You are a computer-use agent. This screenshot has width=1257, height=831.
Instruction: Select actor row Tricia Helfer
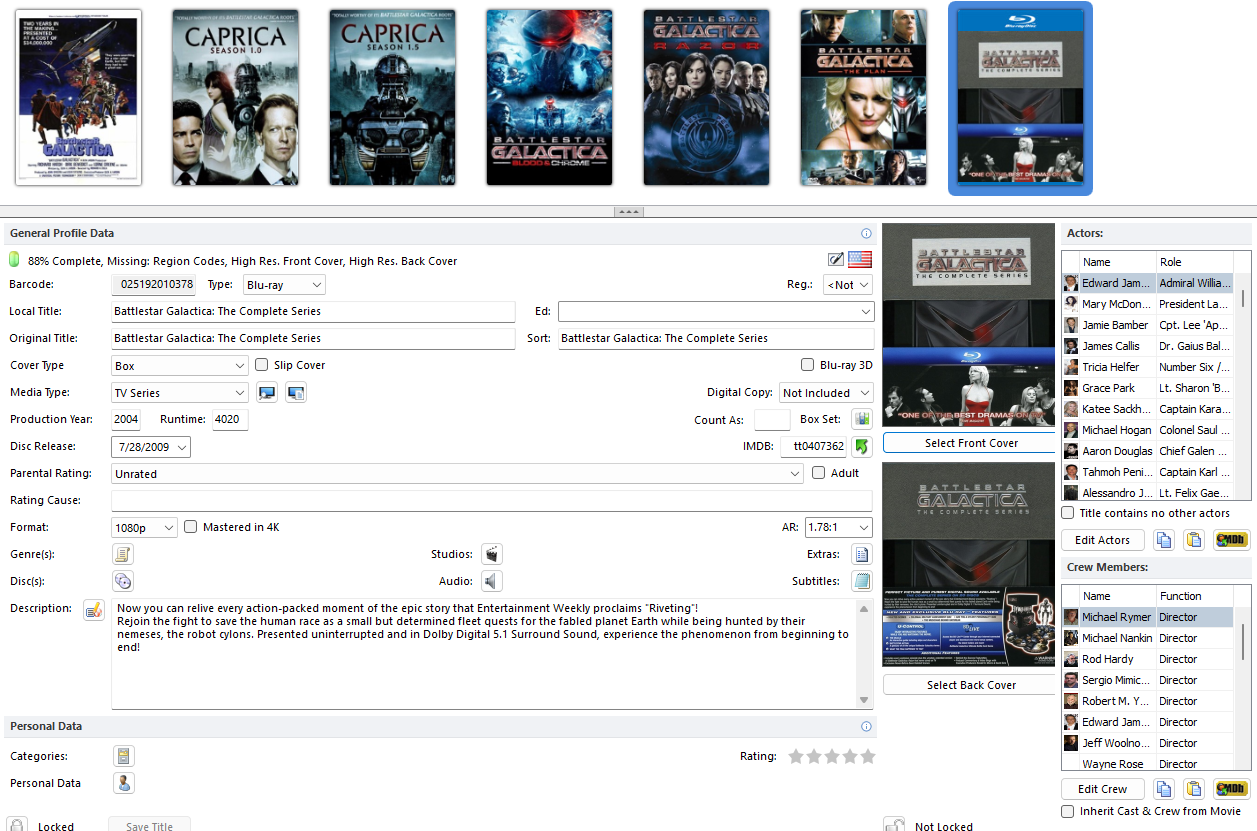click(1148, 367)
